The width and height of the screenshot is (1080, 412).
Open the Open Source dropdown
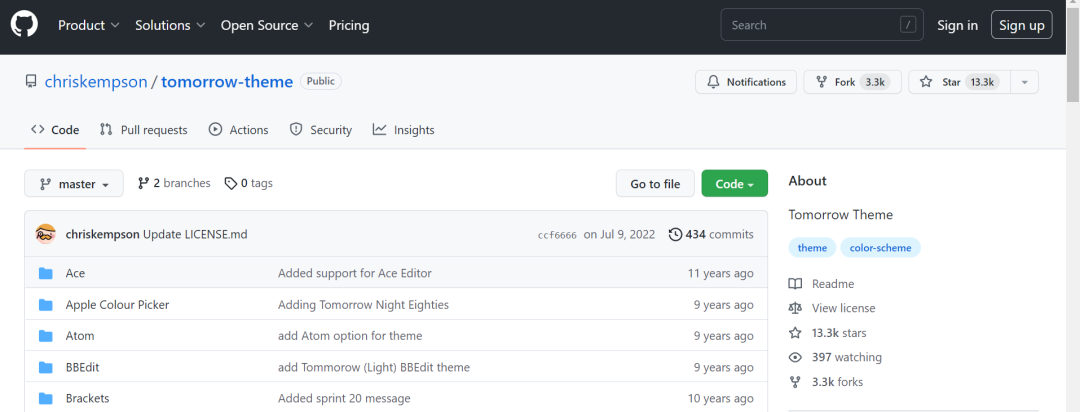pyautogui.click(x=267, y=25)
